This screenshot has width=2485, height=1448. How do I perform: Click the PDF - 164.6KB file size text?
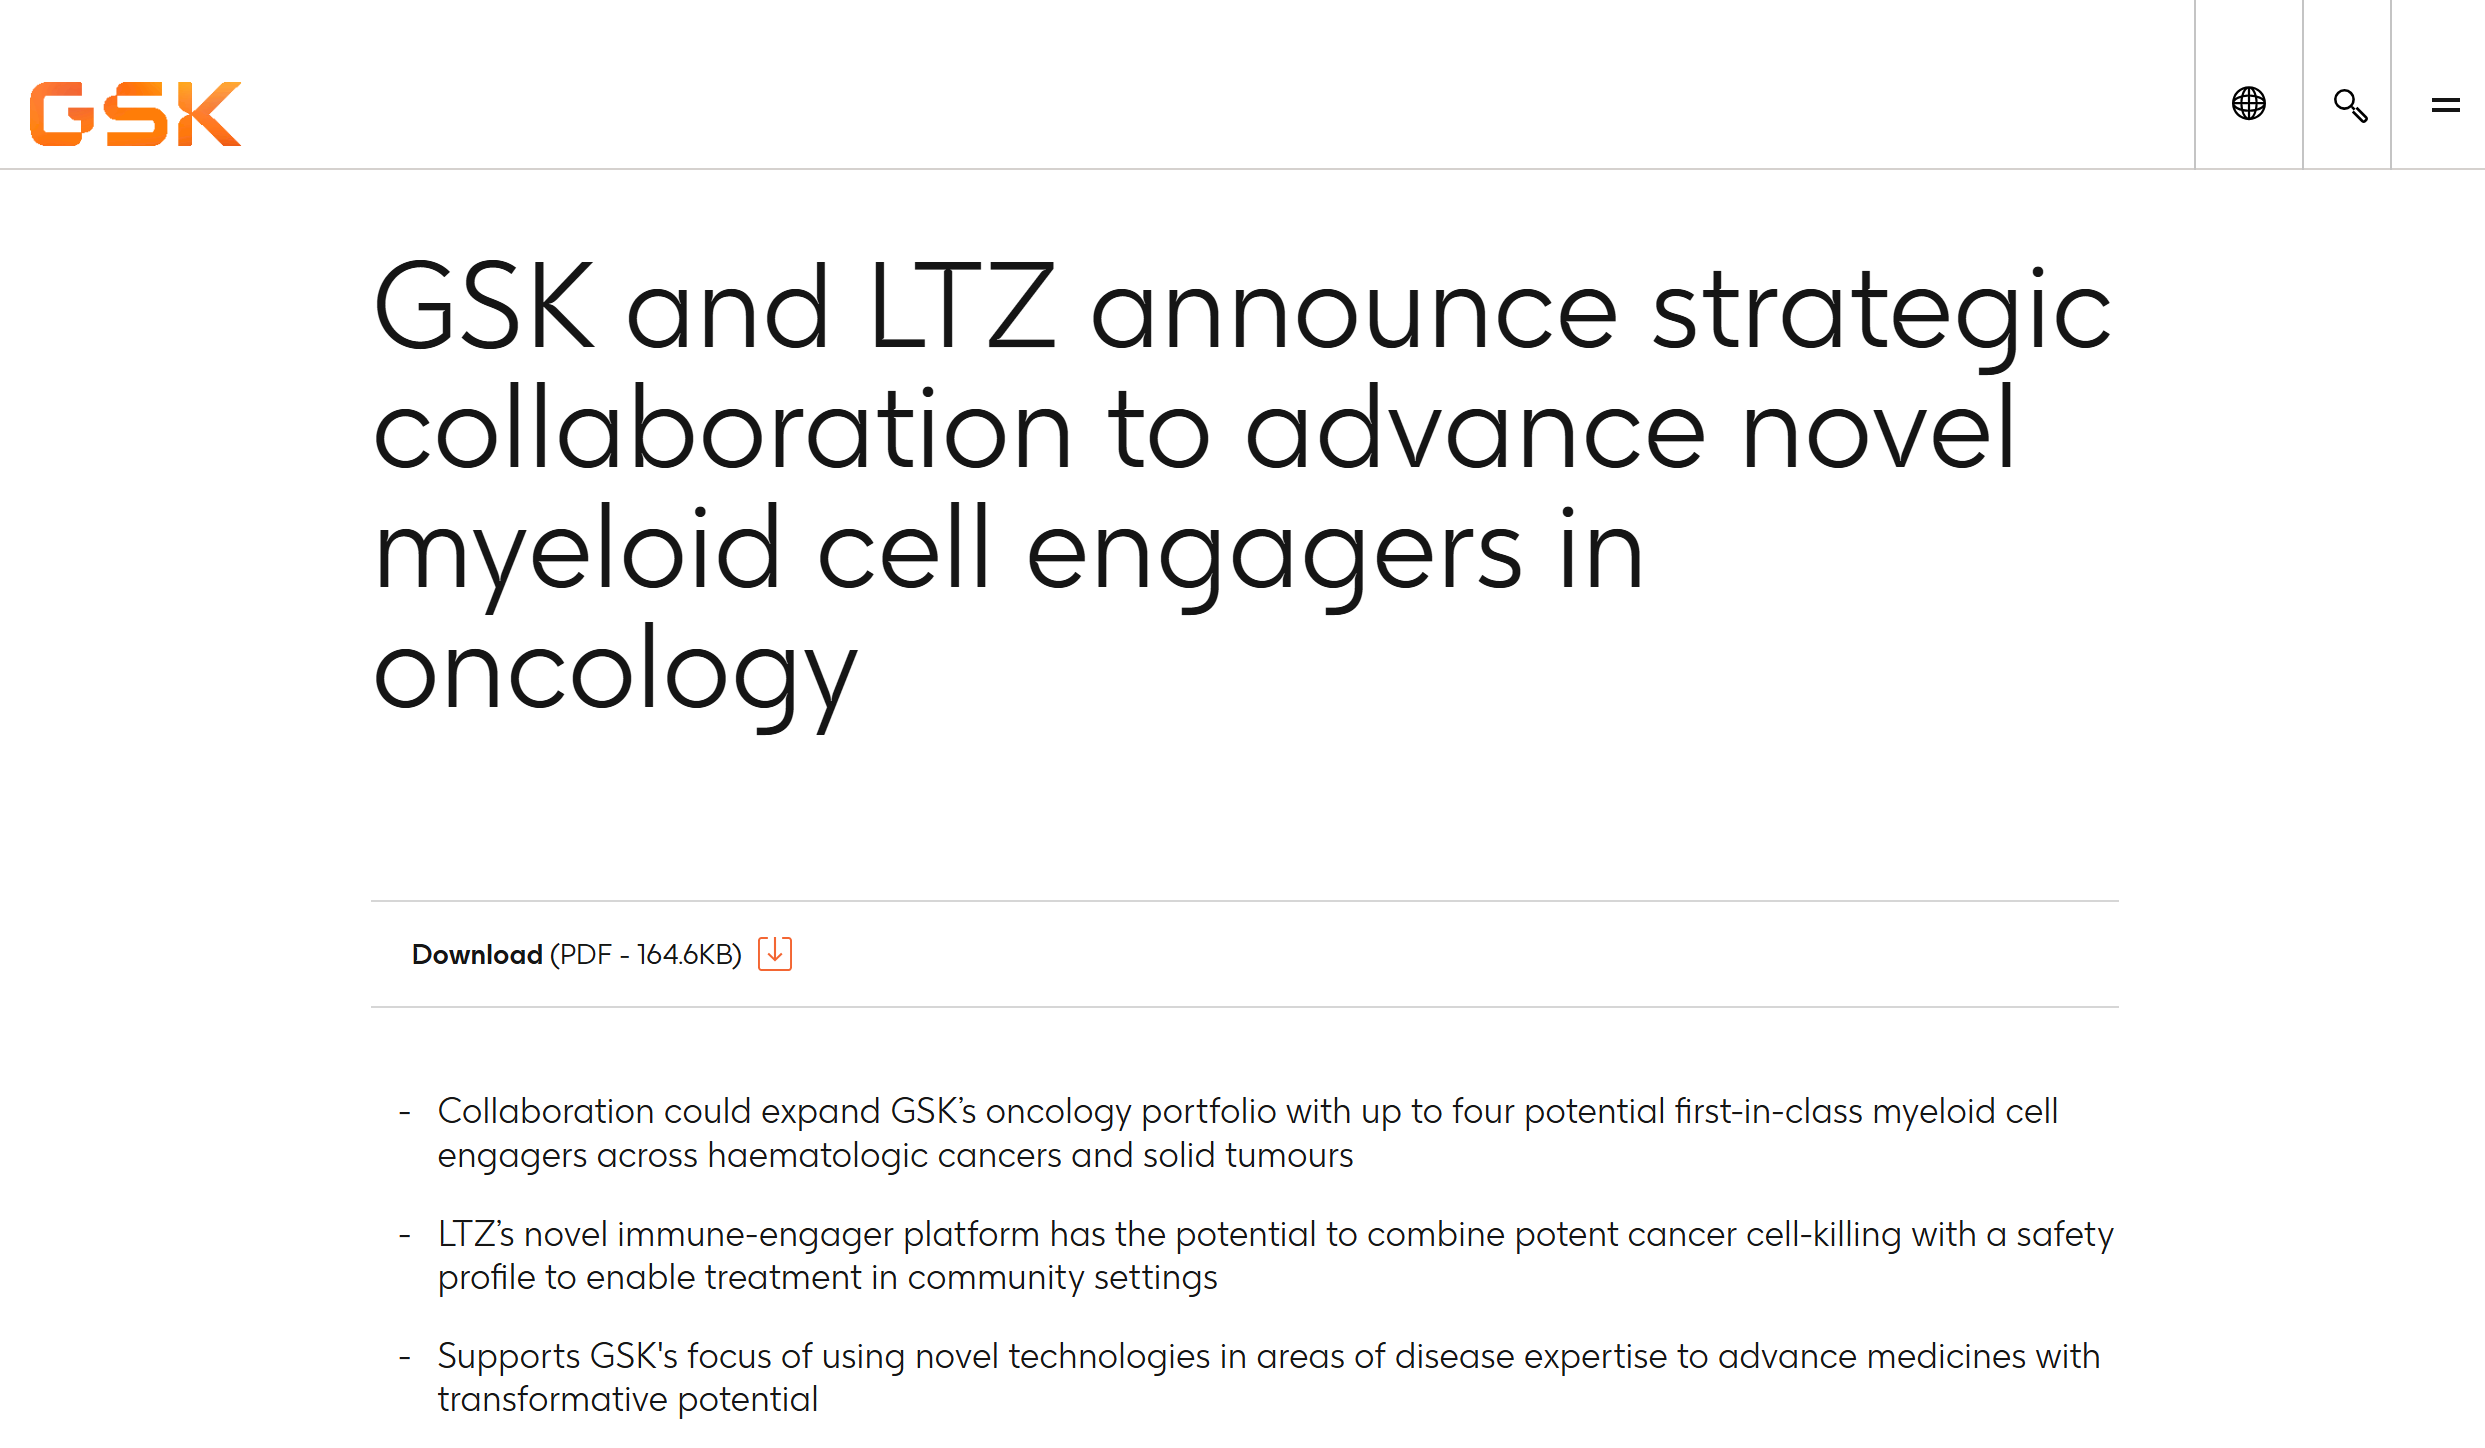click(x=646, y=955)
